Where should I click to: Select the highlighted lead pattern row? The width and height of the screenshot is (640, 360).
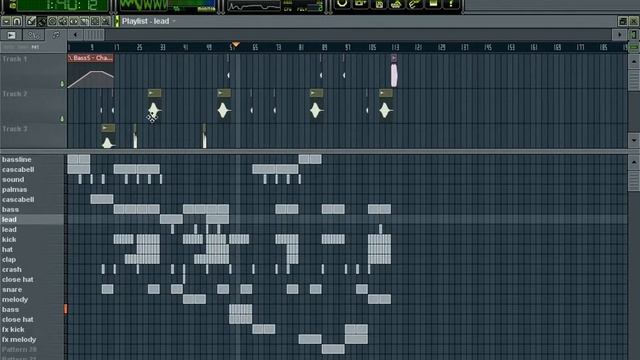pyautogui.click(x=32, y=220)
